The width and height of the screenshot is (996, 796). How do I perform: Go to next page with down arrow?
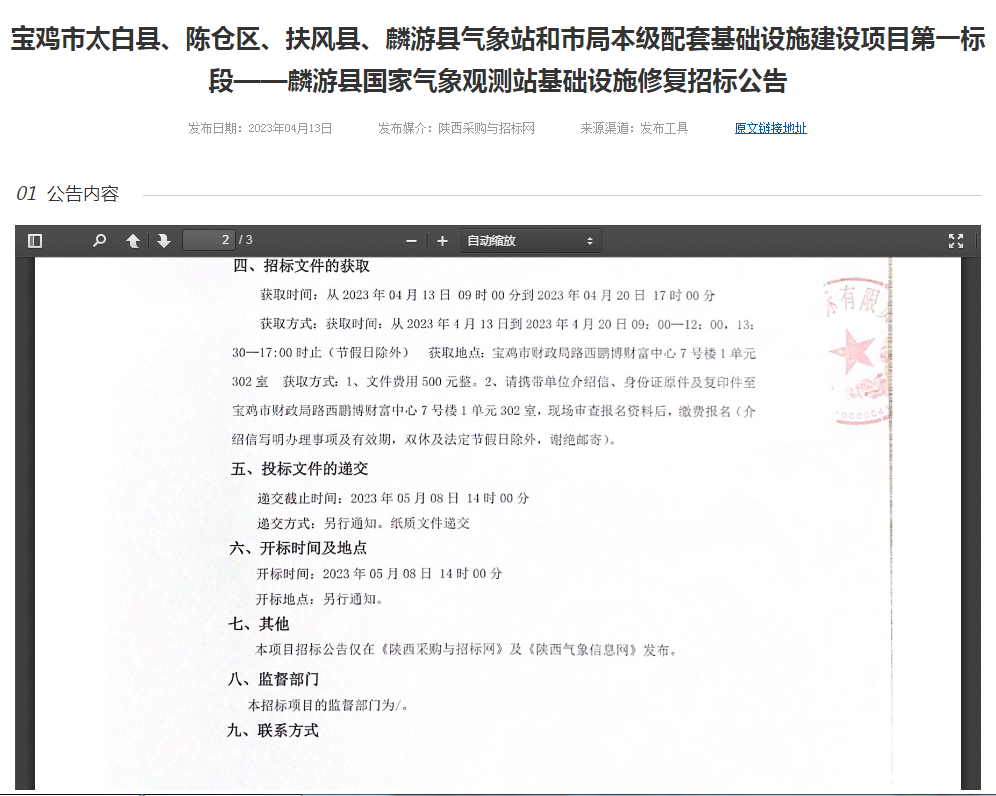[x=164, y=241]
